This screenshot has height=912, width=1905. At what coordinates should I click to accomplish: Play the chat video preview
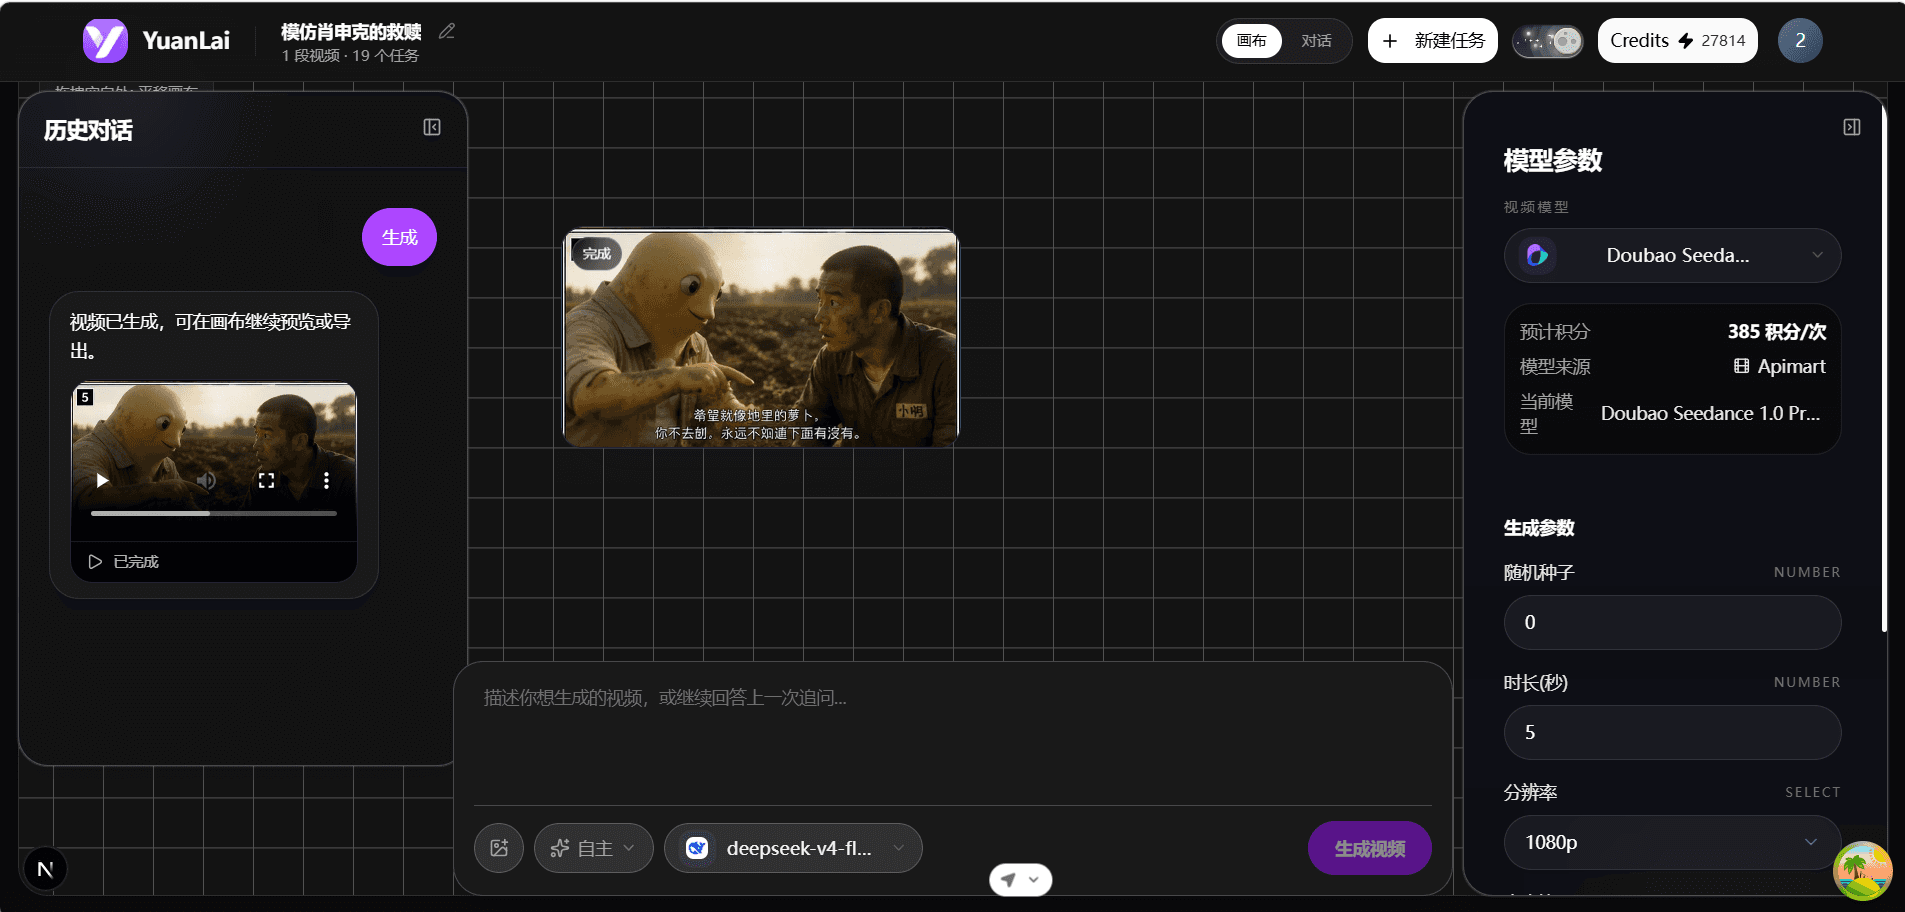click(102, 480)
